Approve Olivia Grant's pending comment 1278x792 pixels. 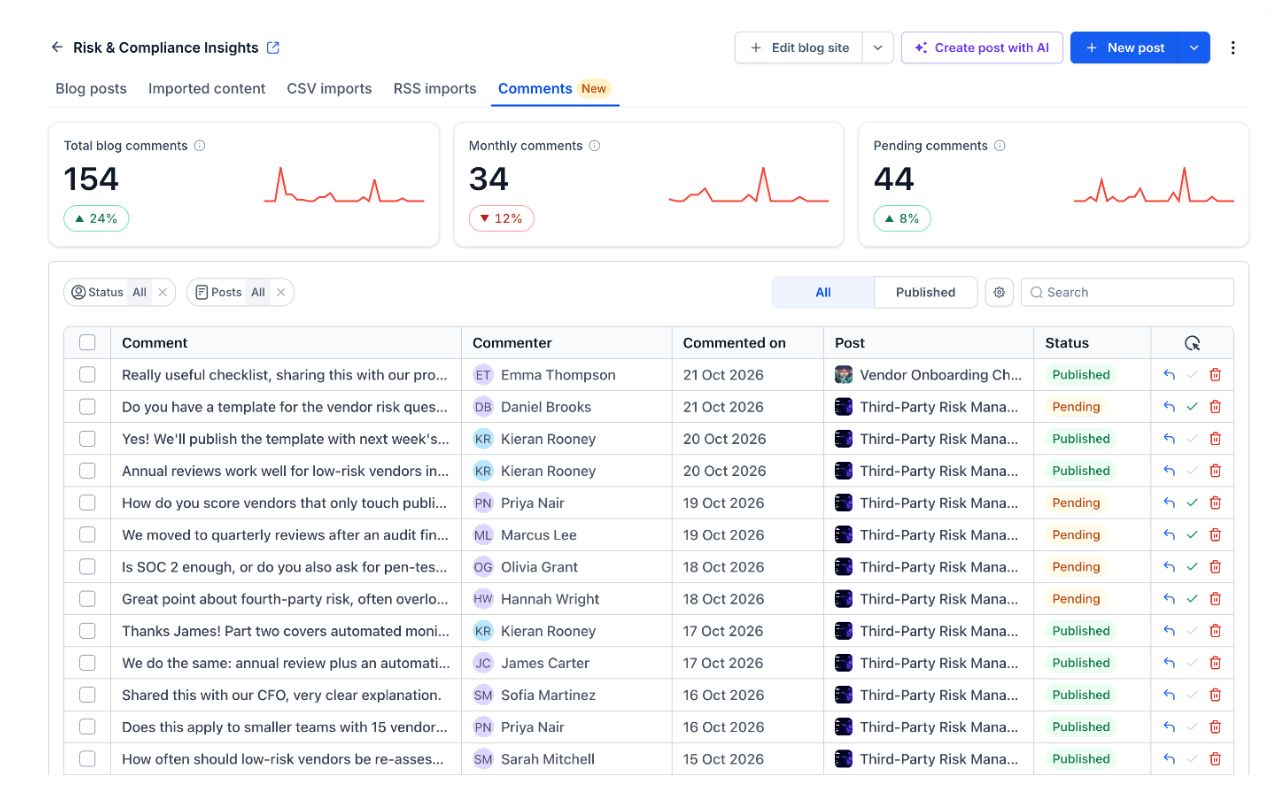pyautogui.click(x=1192, y=567)
